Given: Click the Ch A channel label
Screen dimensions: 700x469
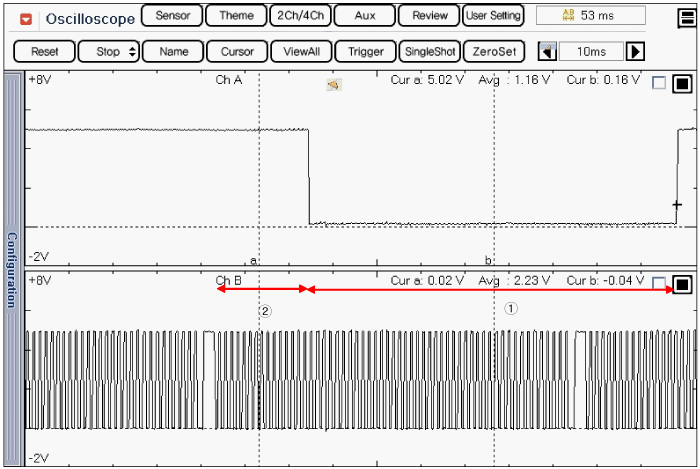Looking at the screenshot, I should click(x=229, y=80).
